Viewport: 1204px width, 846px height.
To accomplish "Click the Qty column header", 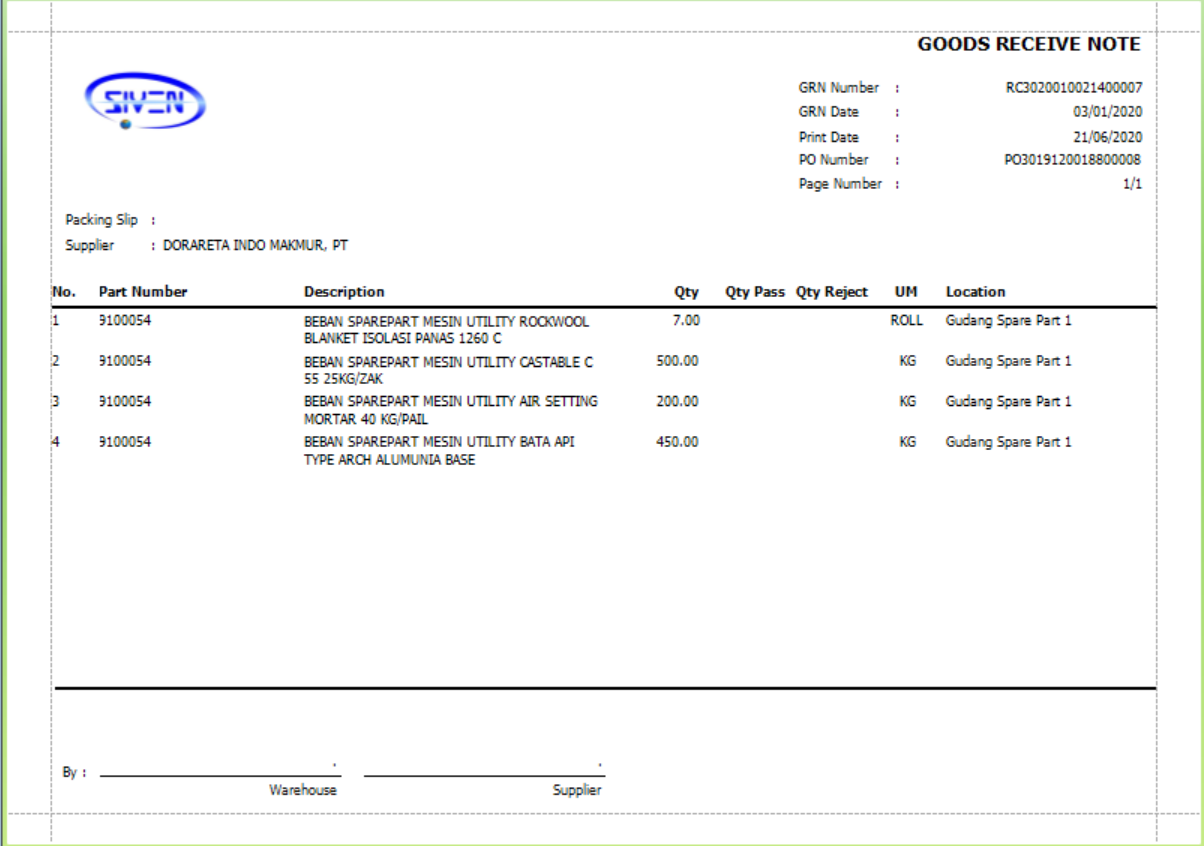I will pos(686,292).
